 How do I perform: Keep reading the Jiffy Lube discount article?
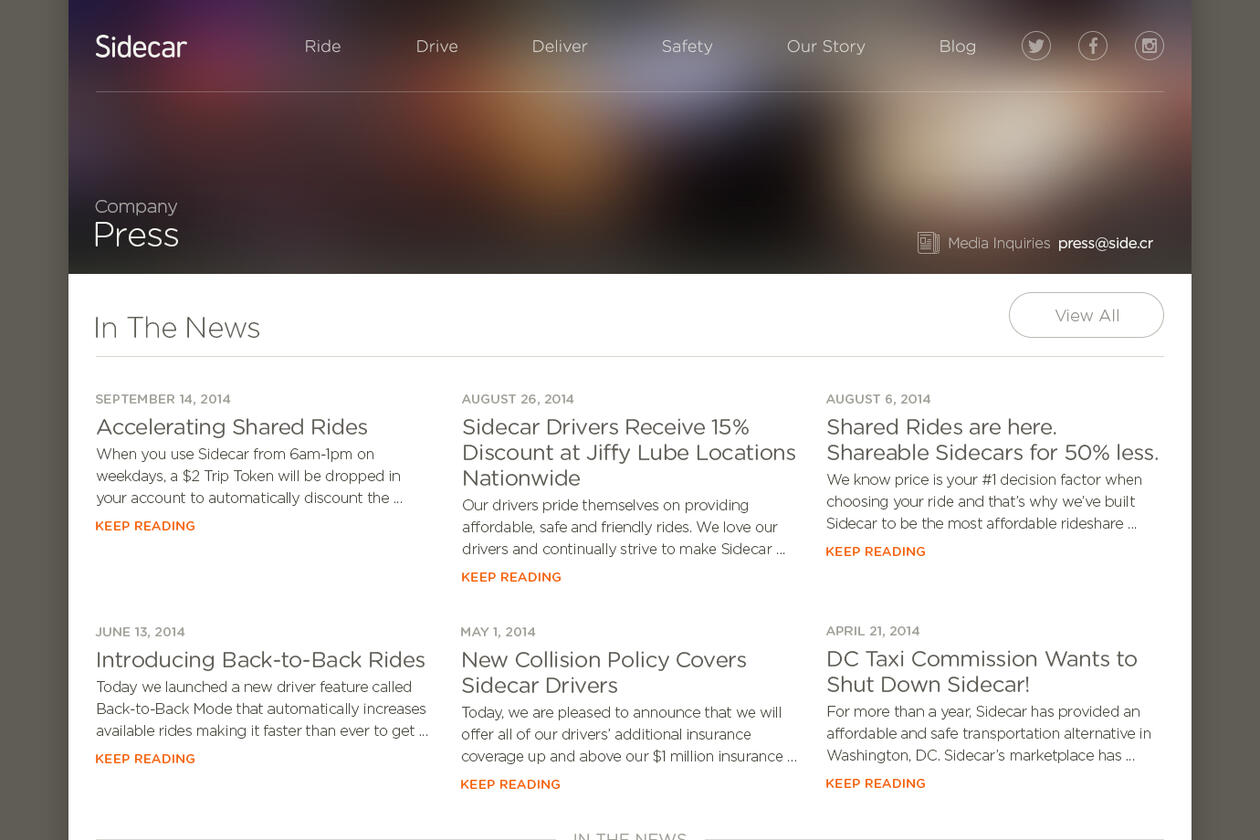pos(511,577)
